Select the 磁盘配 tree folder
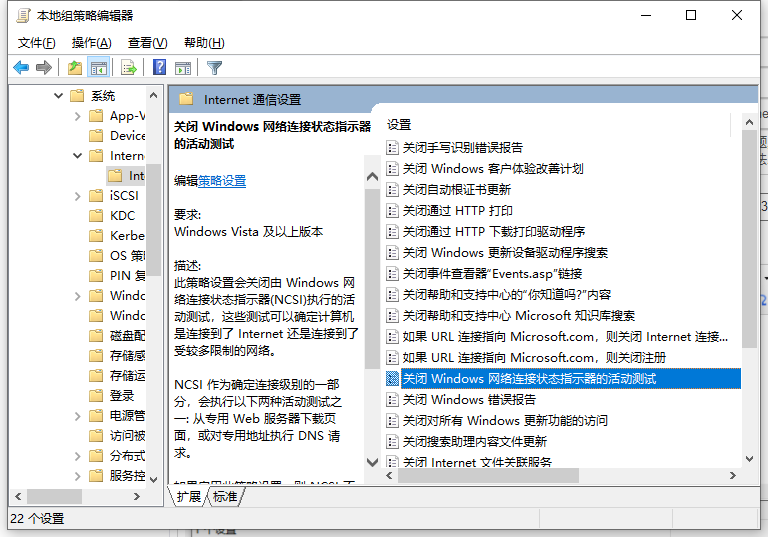The width and height of the screenshot is (768, 537). (x=127, y=336)
